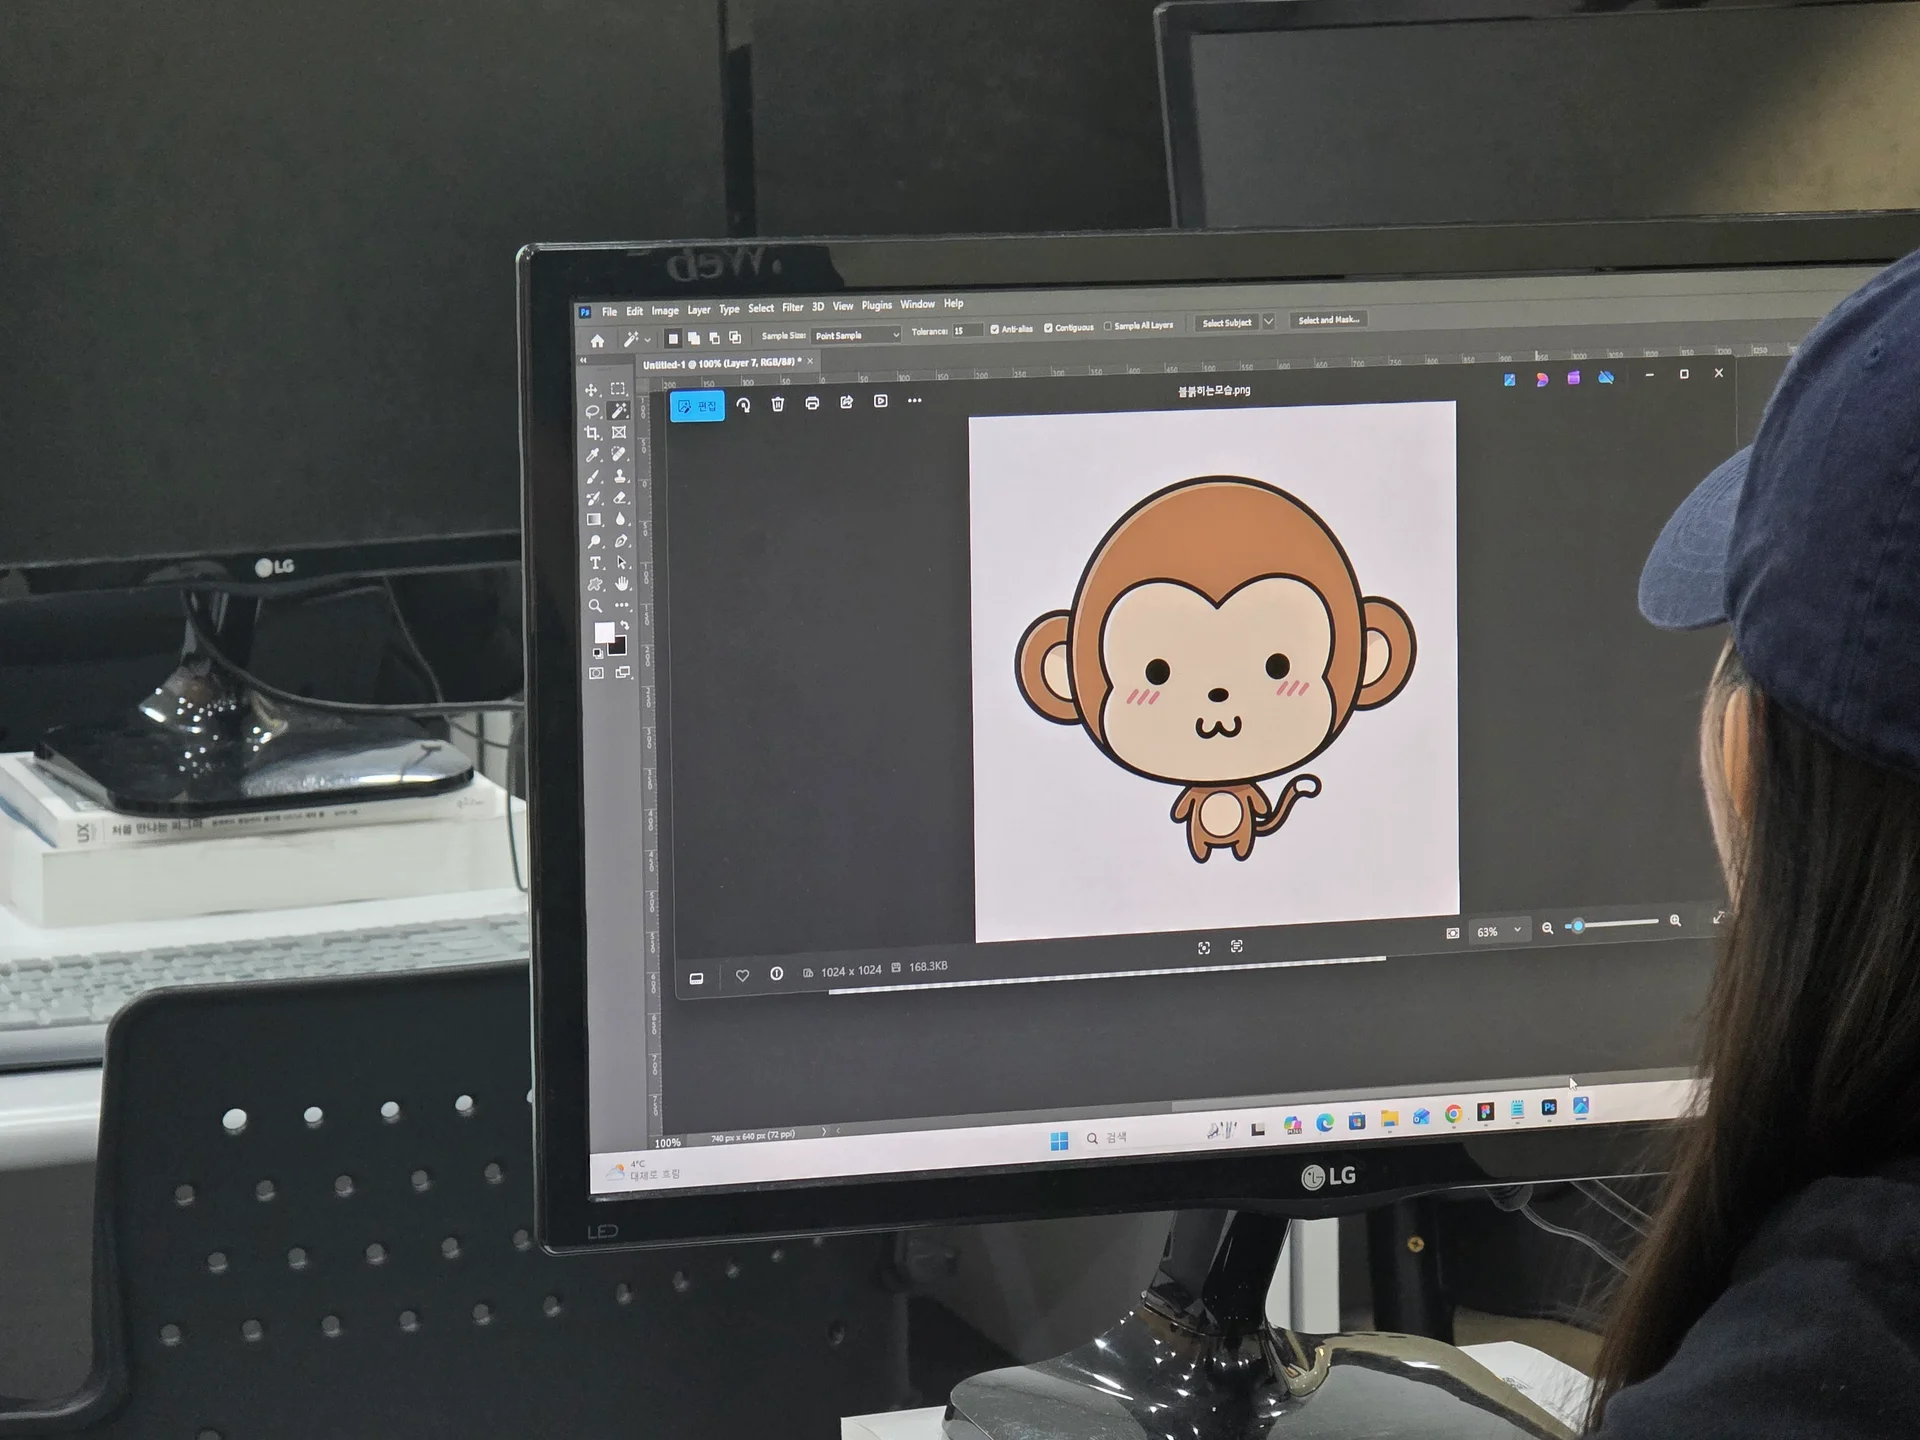This screenshot has width=1920, height=1440.
Task: Disable the Anti-alias checkbox
Action: click(994, 329)
